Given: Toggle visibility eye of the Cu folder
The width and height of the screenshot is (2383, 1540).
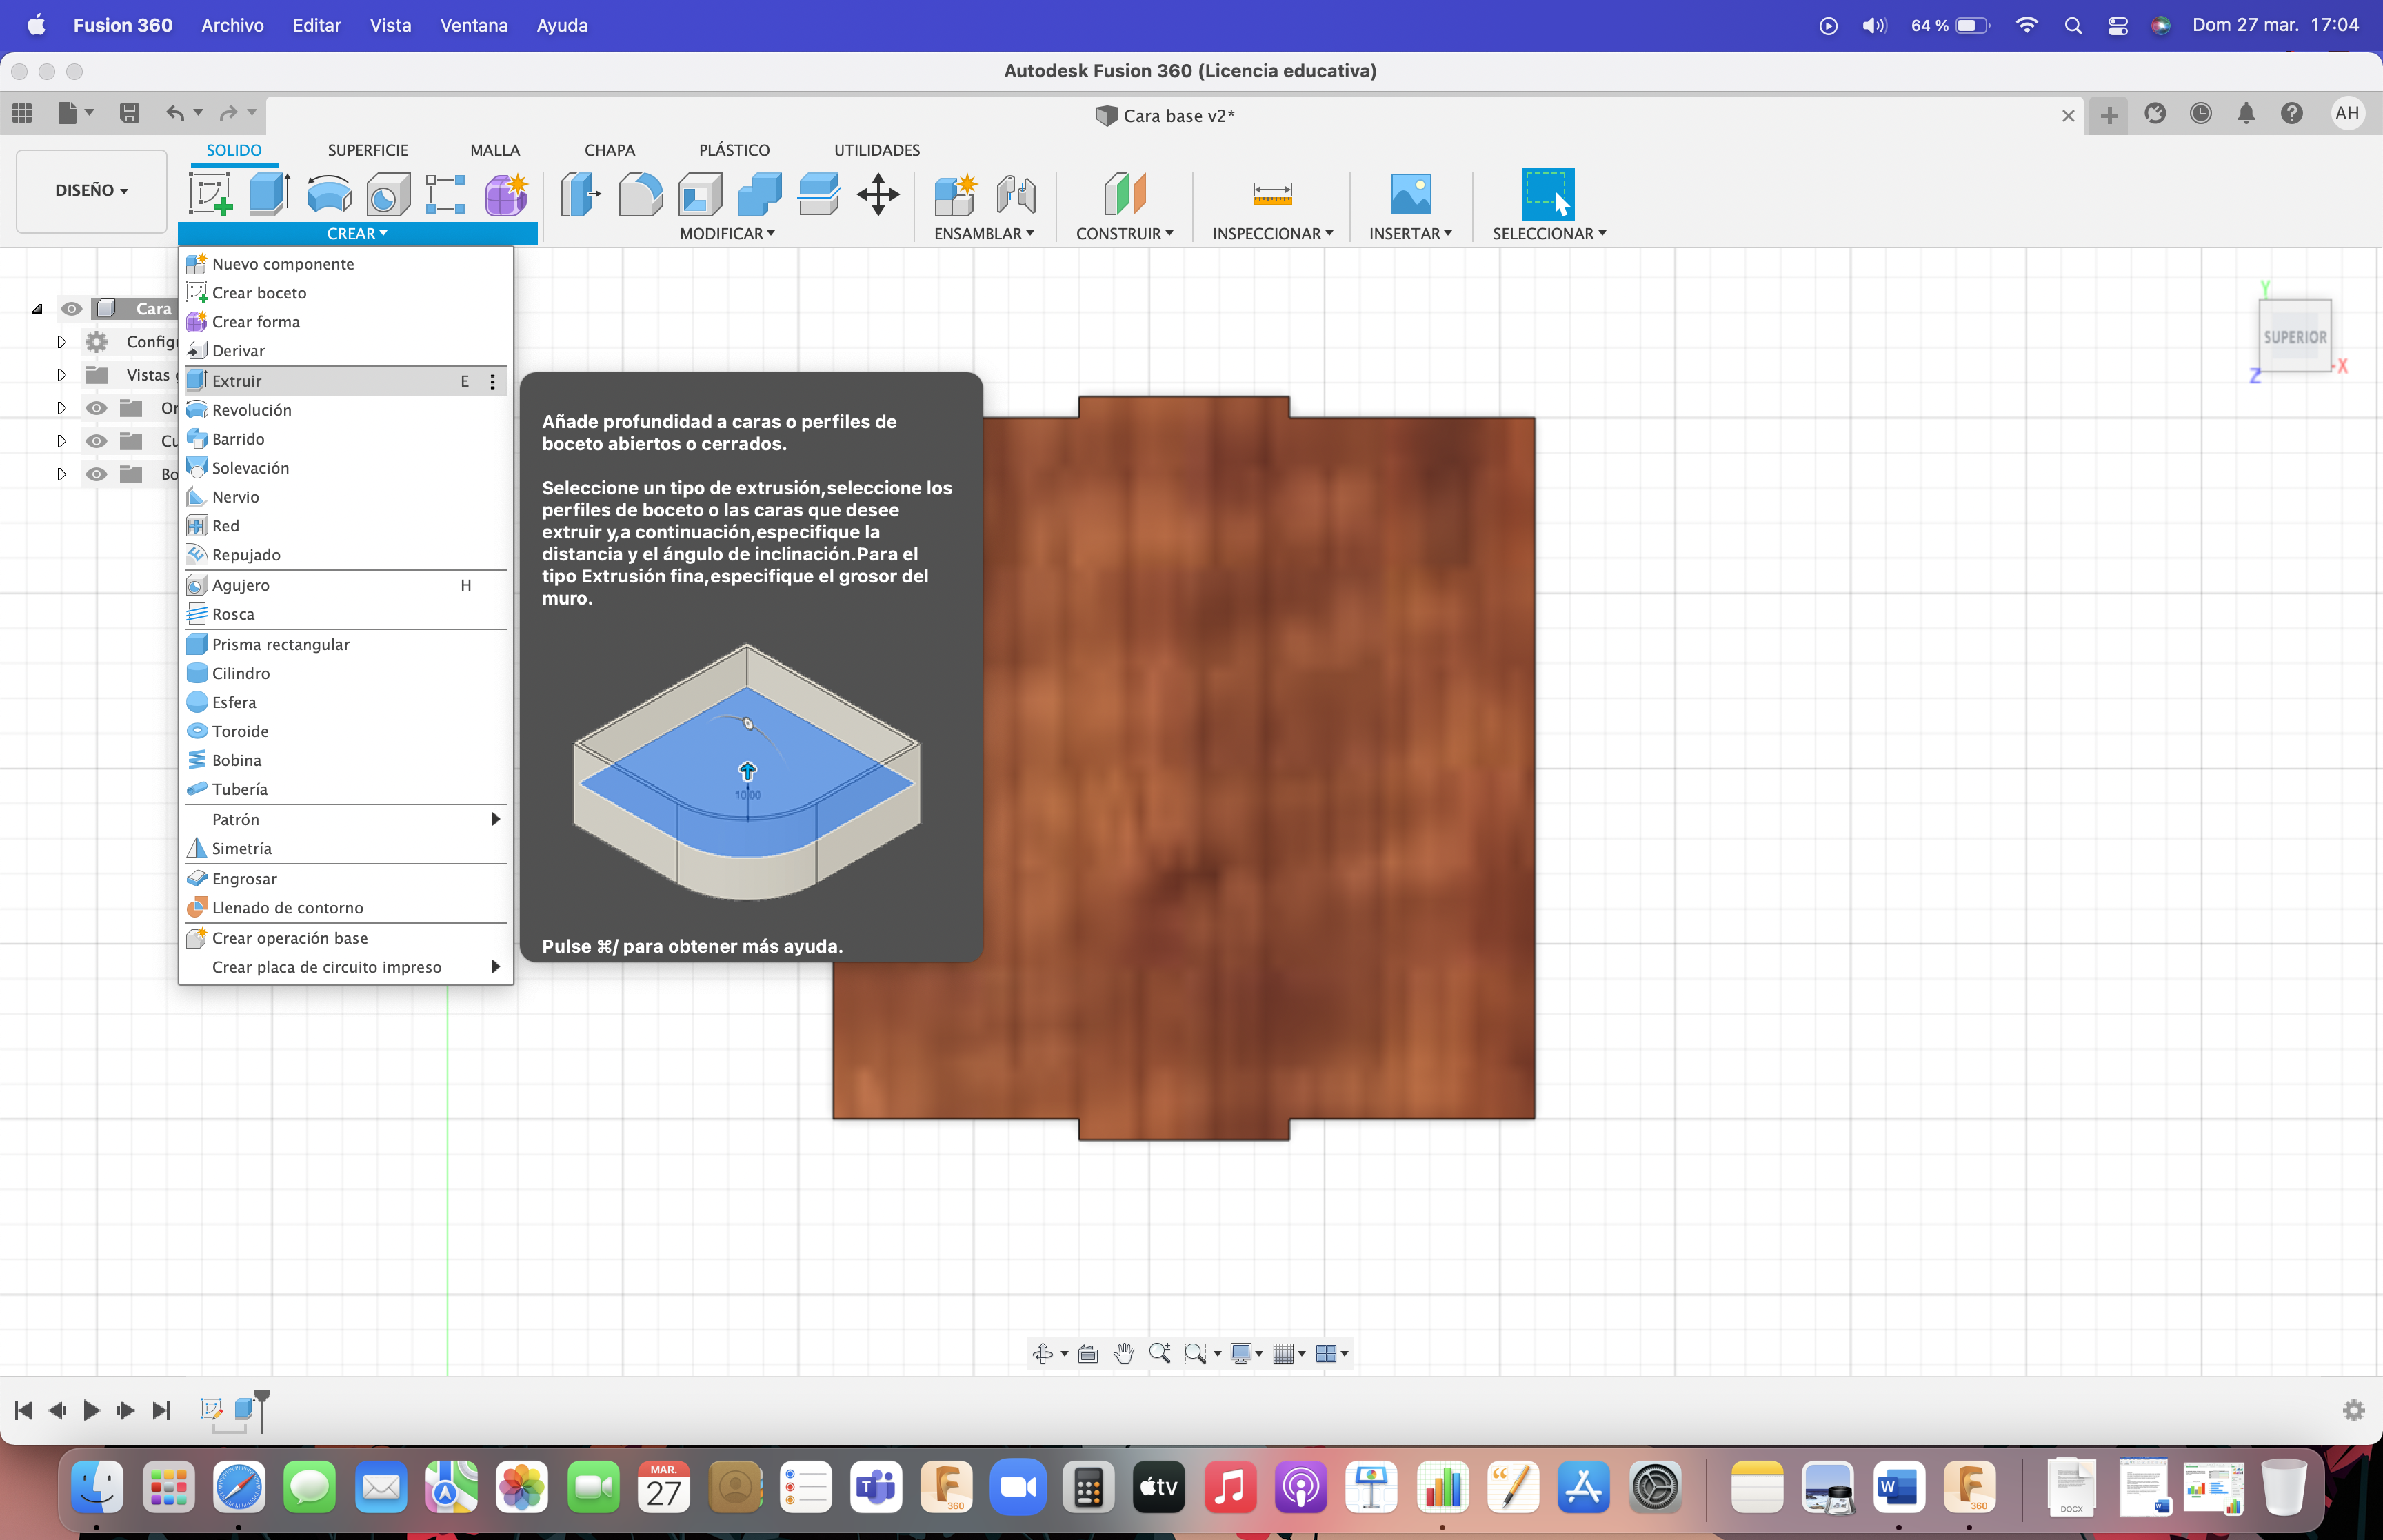Looking at the screenshot, I should 96,440.
